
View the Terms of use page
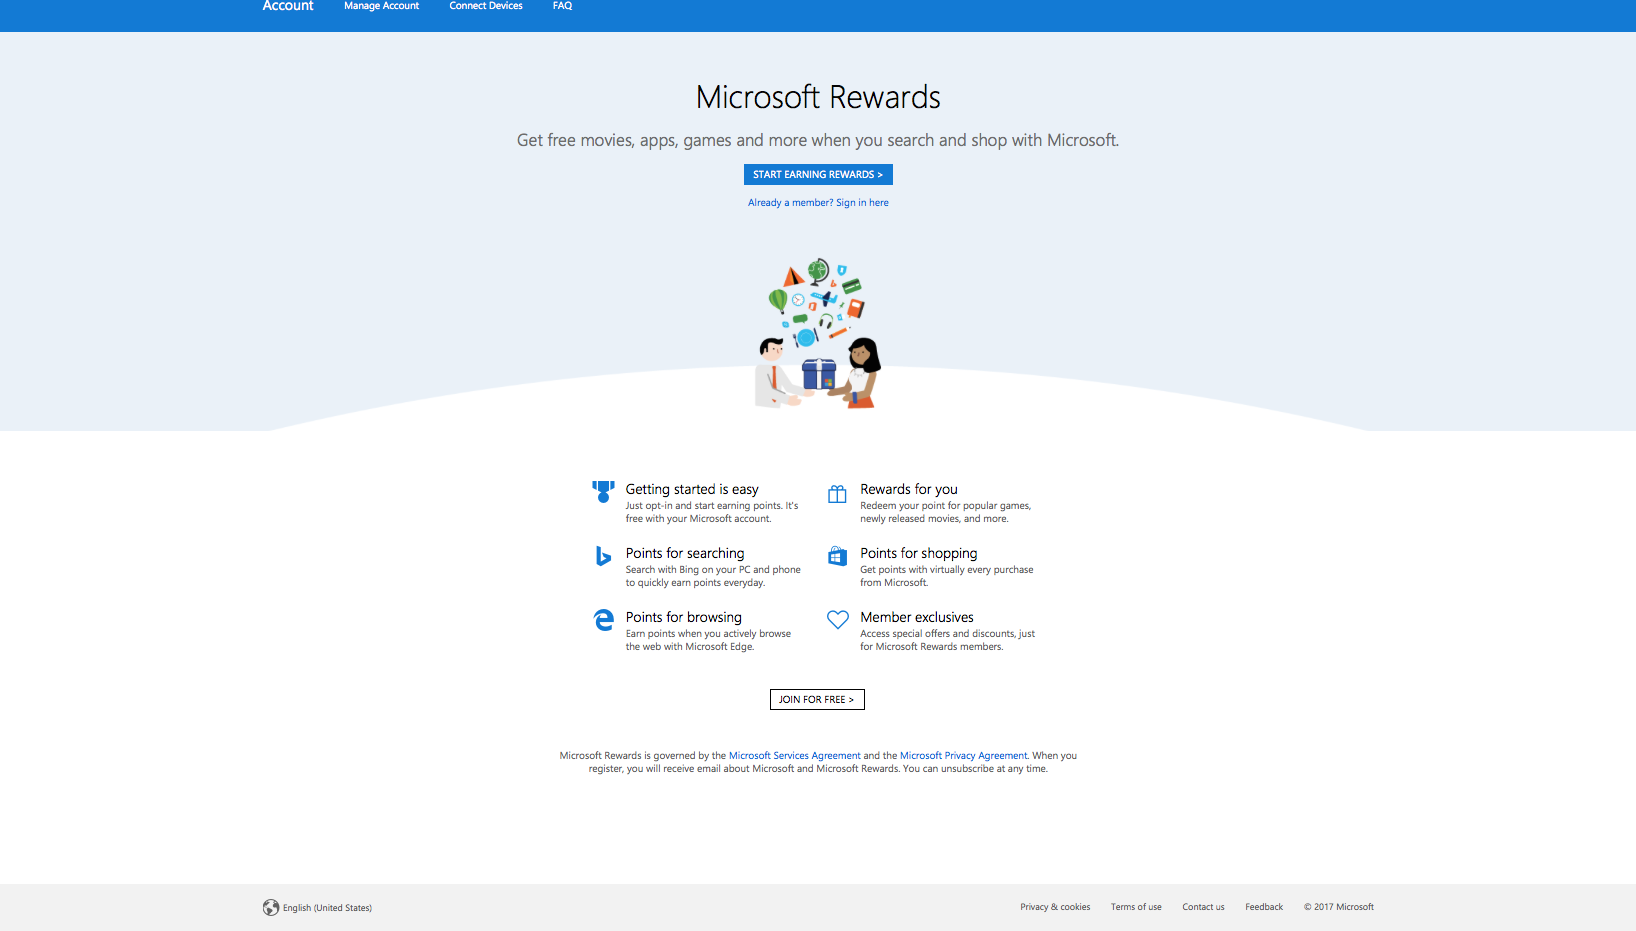point(1136,907)
